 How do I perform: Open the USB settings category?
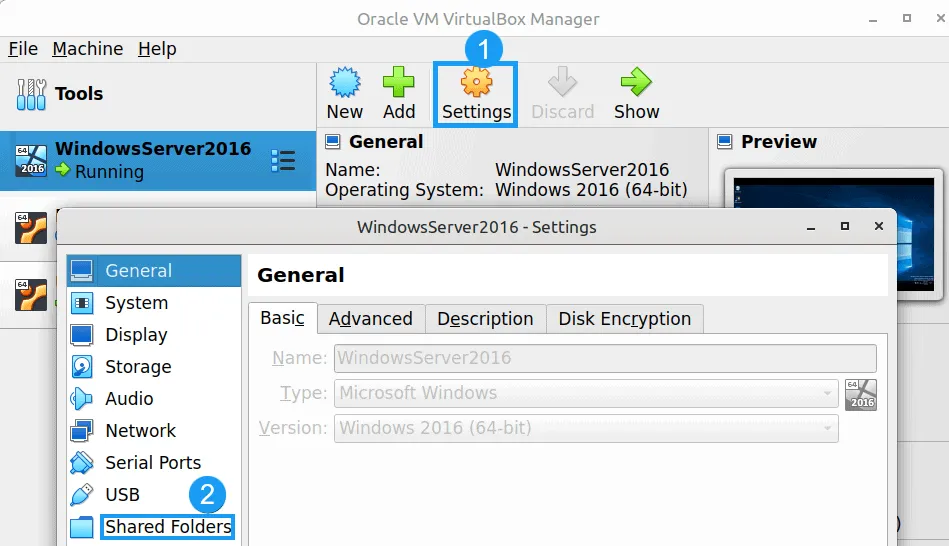point(154,495)
